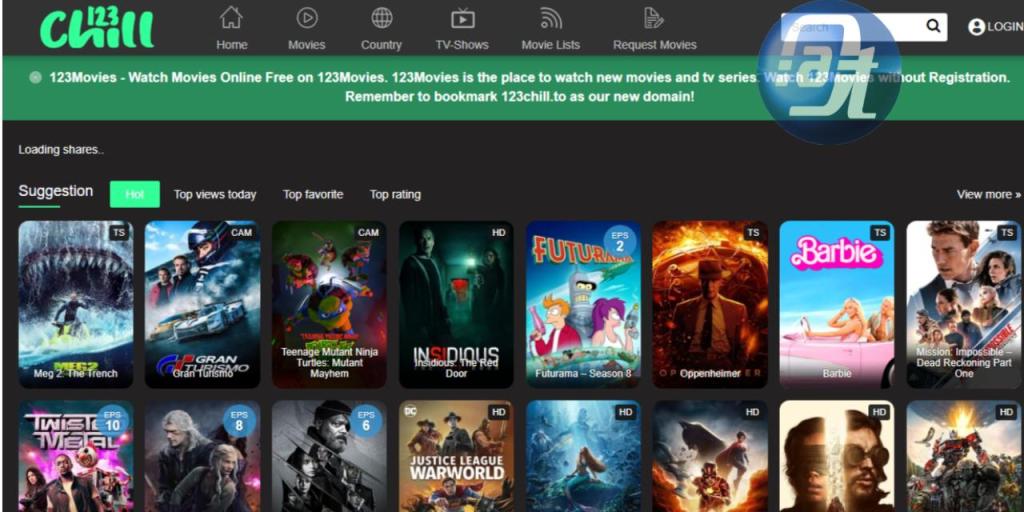Open Movies menu label
Screen dimensions: 1024x512
coord(307,45)
